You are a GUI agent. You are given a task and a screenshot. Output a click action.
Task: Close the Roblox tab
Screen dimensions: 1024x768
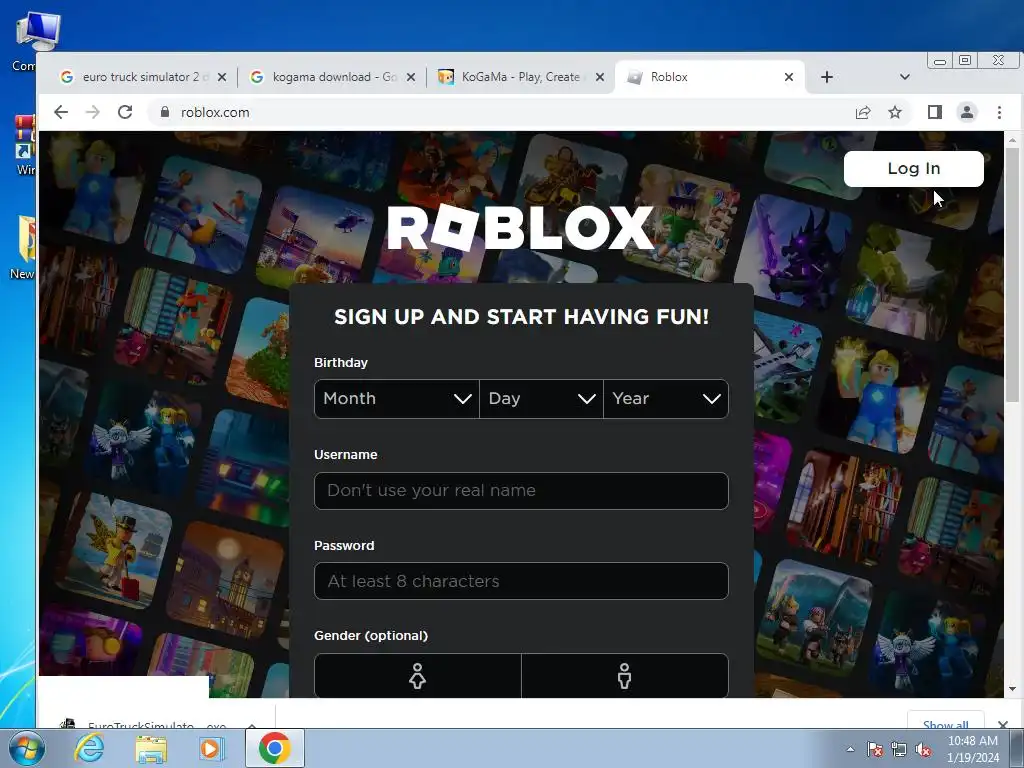(789, 77)
